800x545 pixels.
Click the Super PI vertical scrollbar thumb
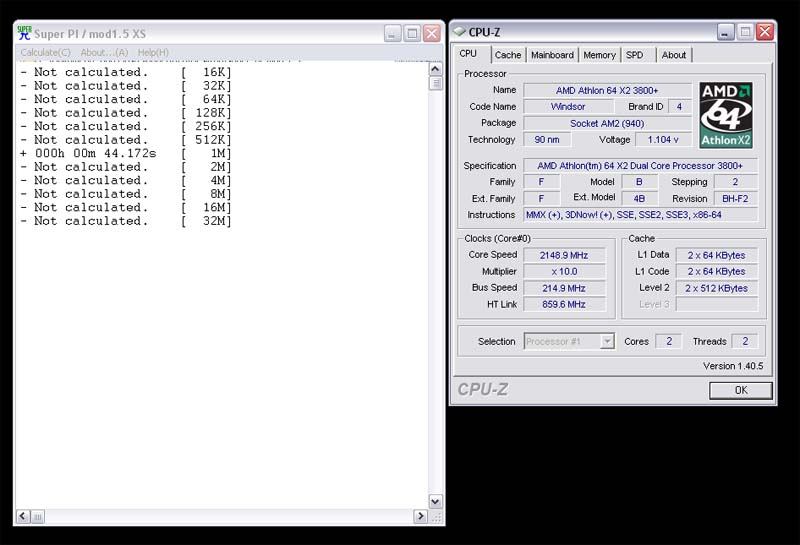[435, 83]
